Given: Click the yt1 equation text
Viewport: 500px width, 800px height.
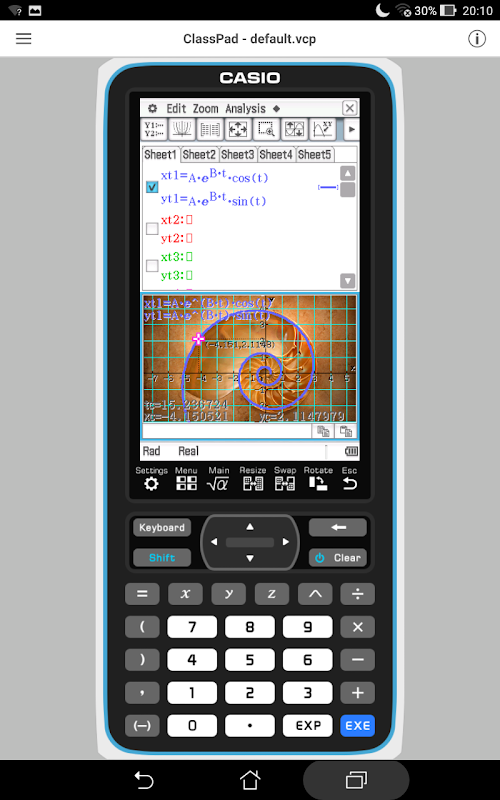Looking at the screenshot, I should pos(214,199).
